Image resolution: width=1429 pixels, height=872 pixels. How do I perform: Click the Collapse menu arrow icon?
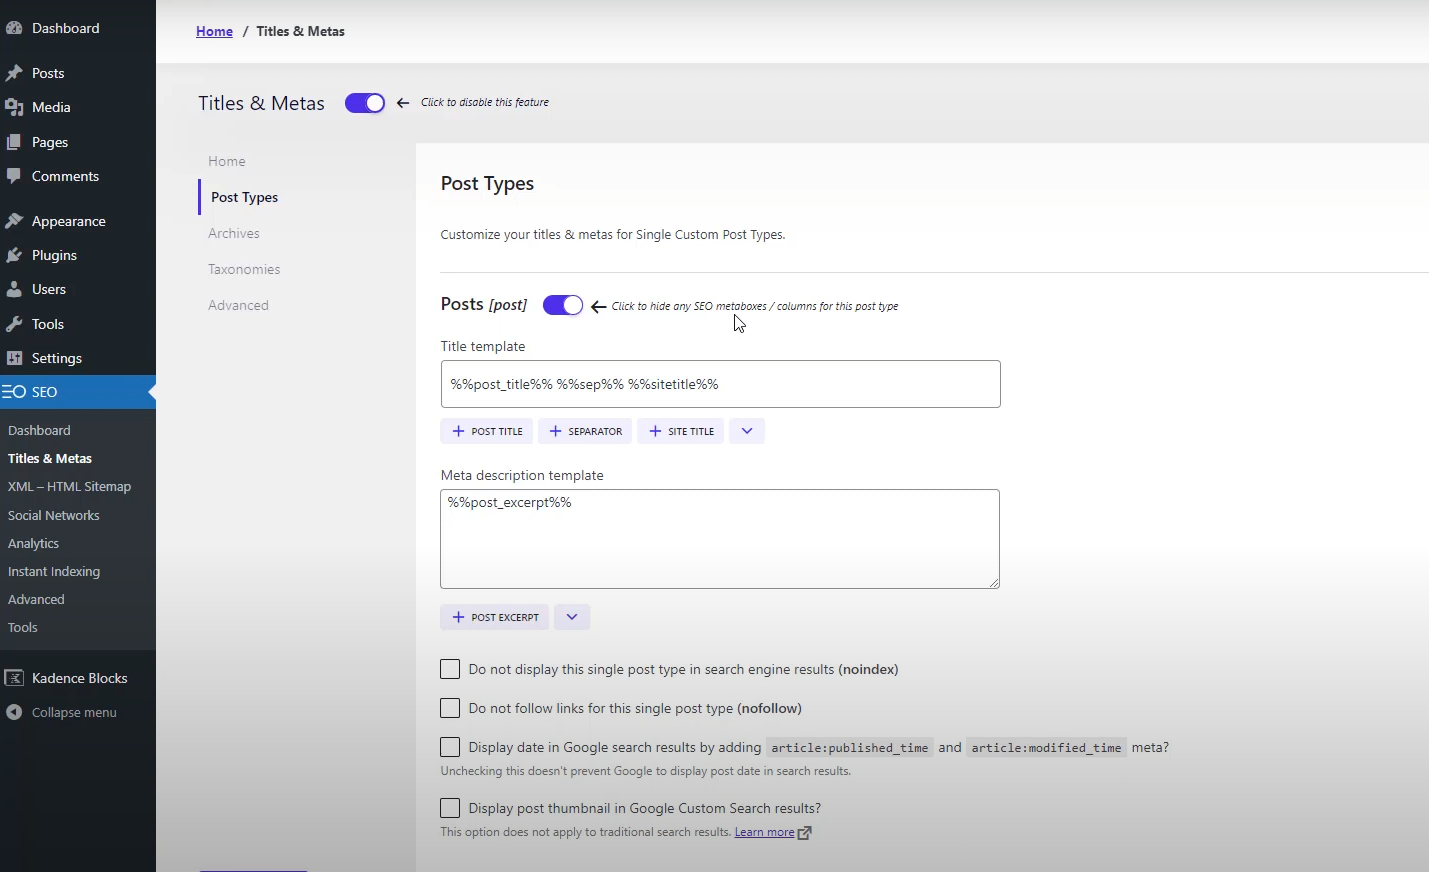(x=14, y=712)
